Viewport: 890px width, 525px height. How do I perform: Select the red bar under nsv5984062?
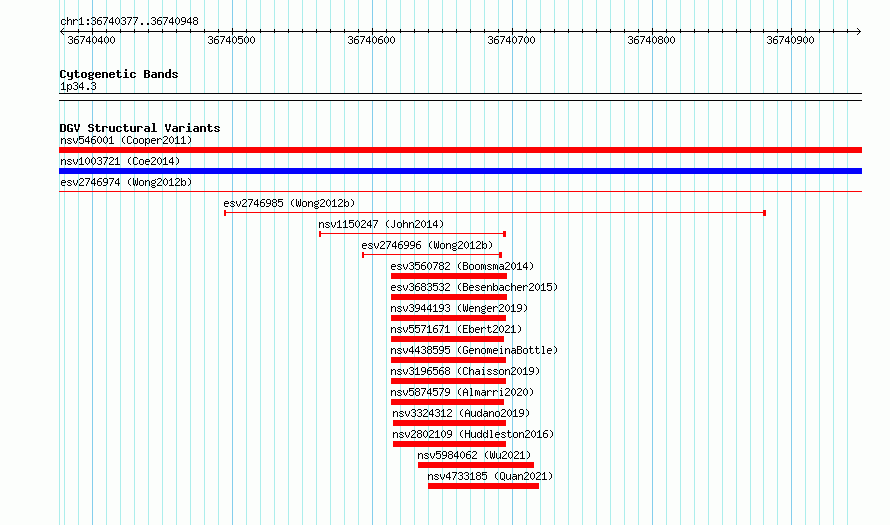click(x=476, y=465)
